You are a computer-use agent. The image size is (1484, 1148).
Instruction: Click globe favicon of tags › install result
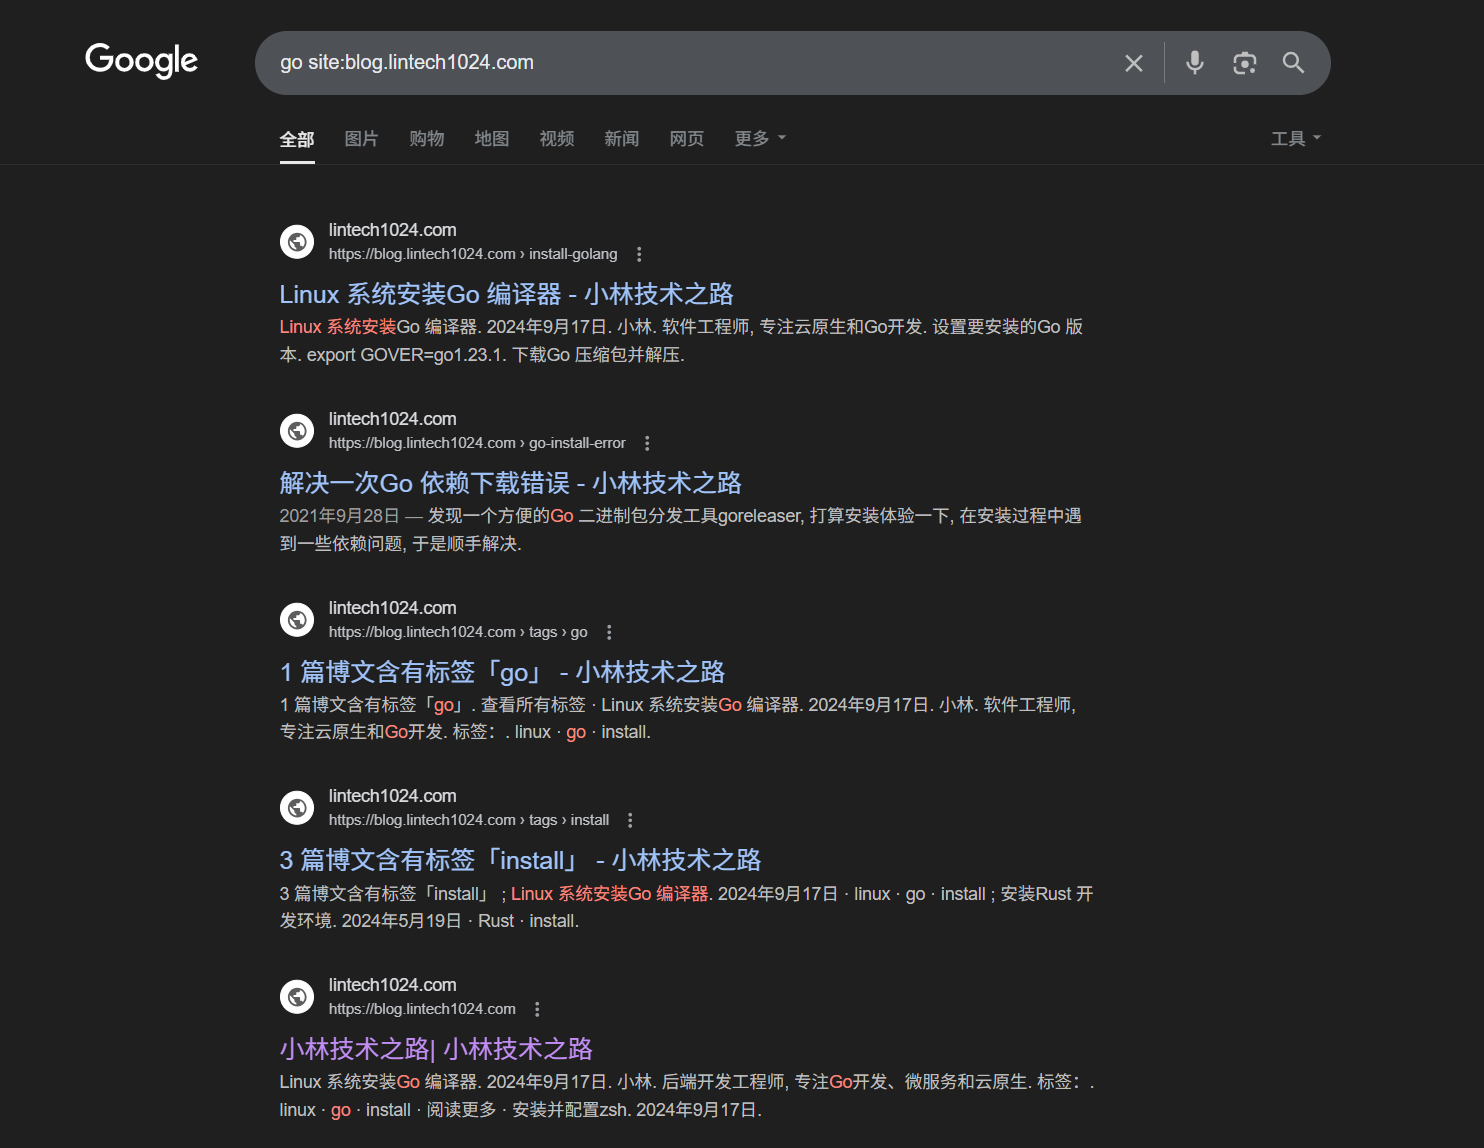click(297, 808)
